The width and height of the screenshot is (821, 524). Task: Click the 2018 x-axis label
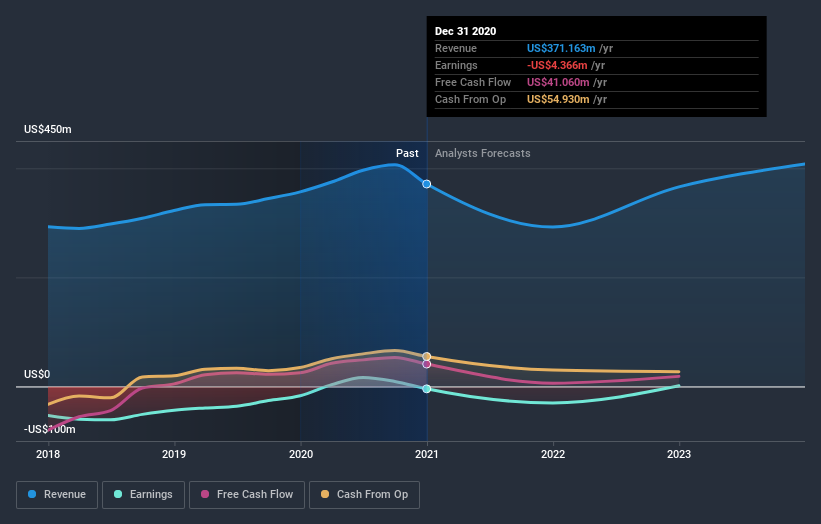pyautogui.click(x=48, y=454)
